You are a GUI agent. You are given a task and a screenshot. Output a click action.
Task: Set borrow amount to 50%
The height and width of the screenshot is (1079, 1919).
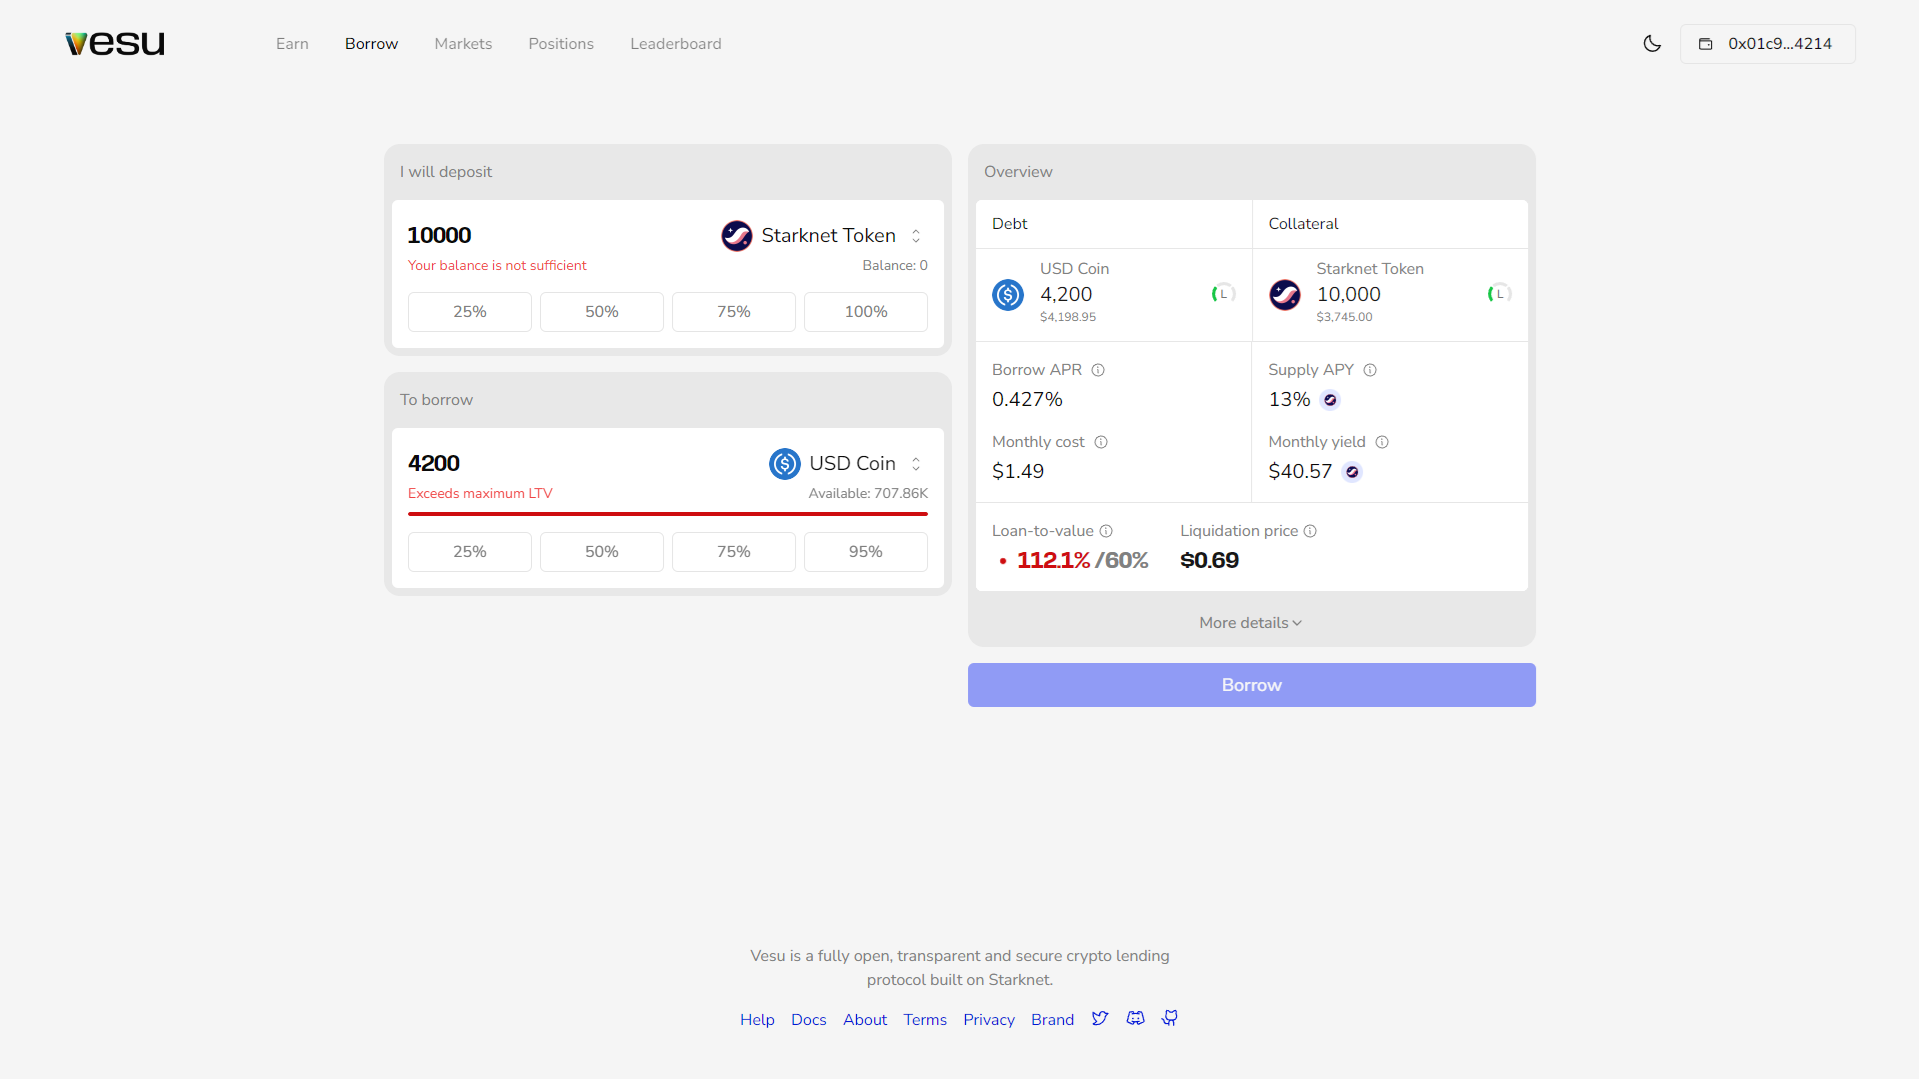602,552
